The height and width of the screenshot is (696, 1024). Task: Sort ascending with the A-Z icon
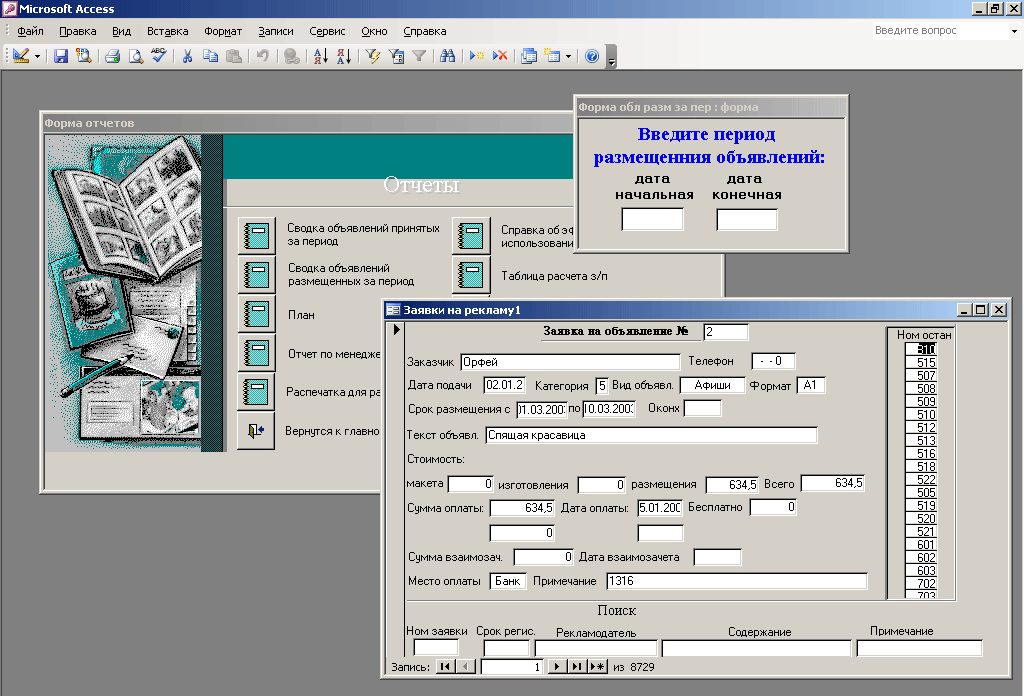[321, 56]
